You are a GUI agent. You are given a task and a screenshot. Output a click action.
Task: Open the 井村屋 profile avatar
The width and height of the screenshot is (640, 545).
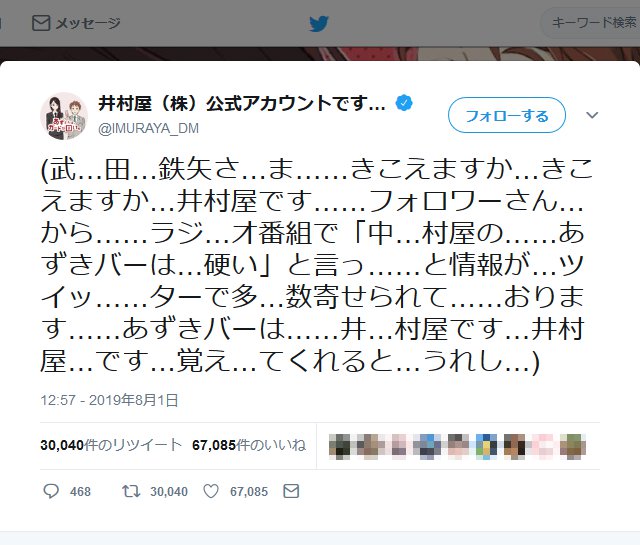[x=64, y=116]
